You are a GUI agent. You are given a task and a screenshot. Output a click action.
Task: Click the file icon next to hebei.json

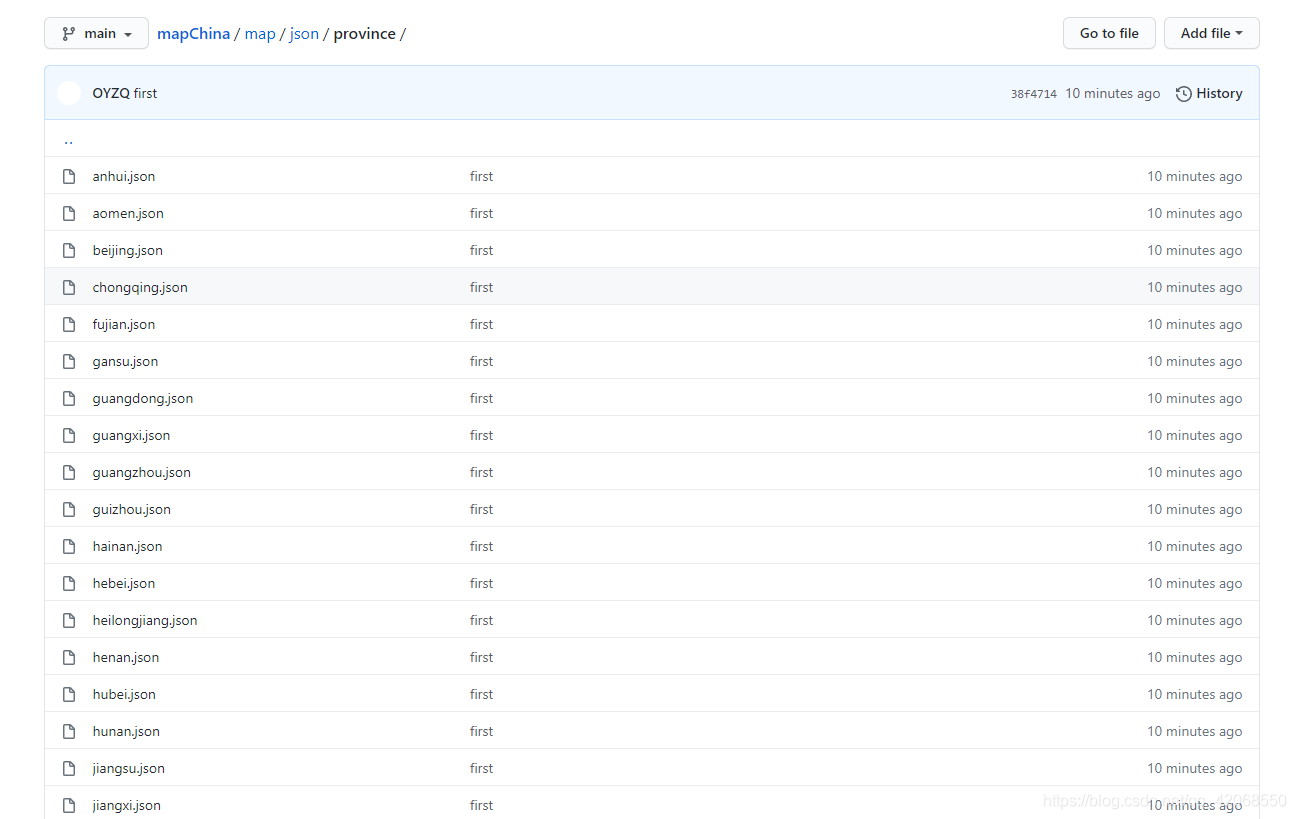69,583
